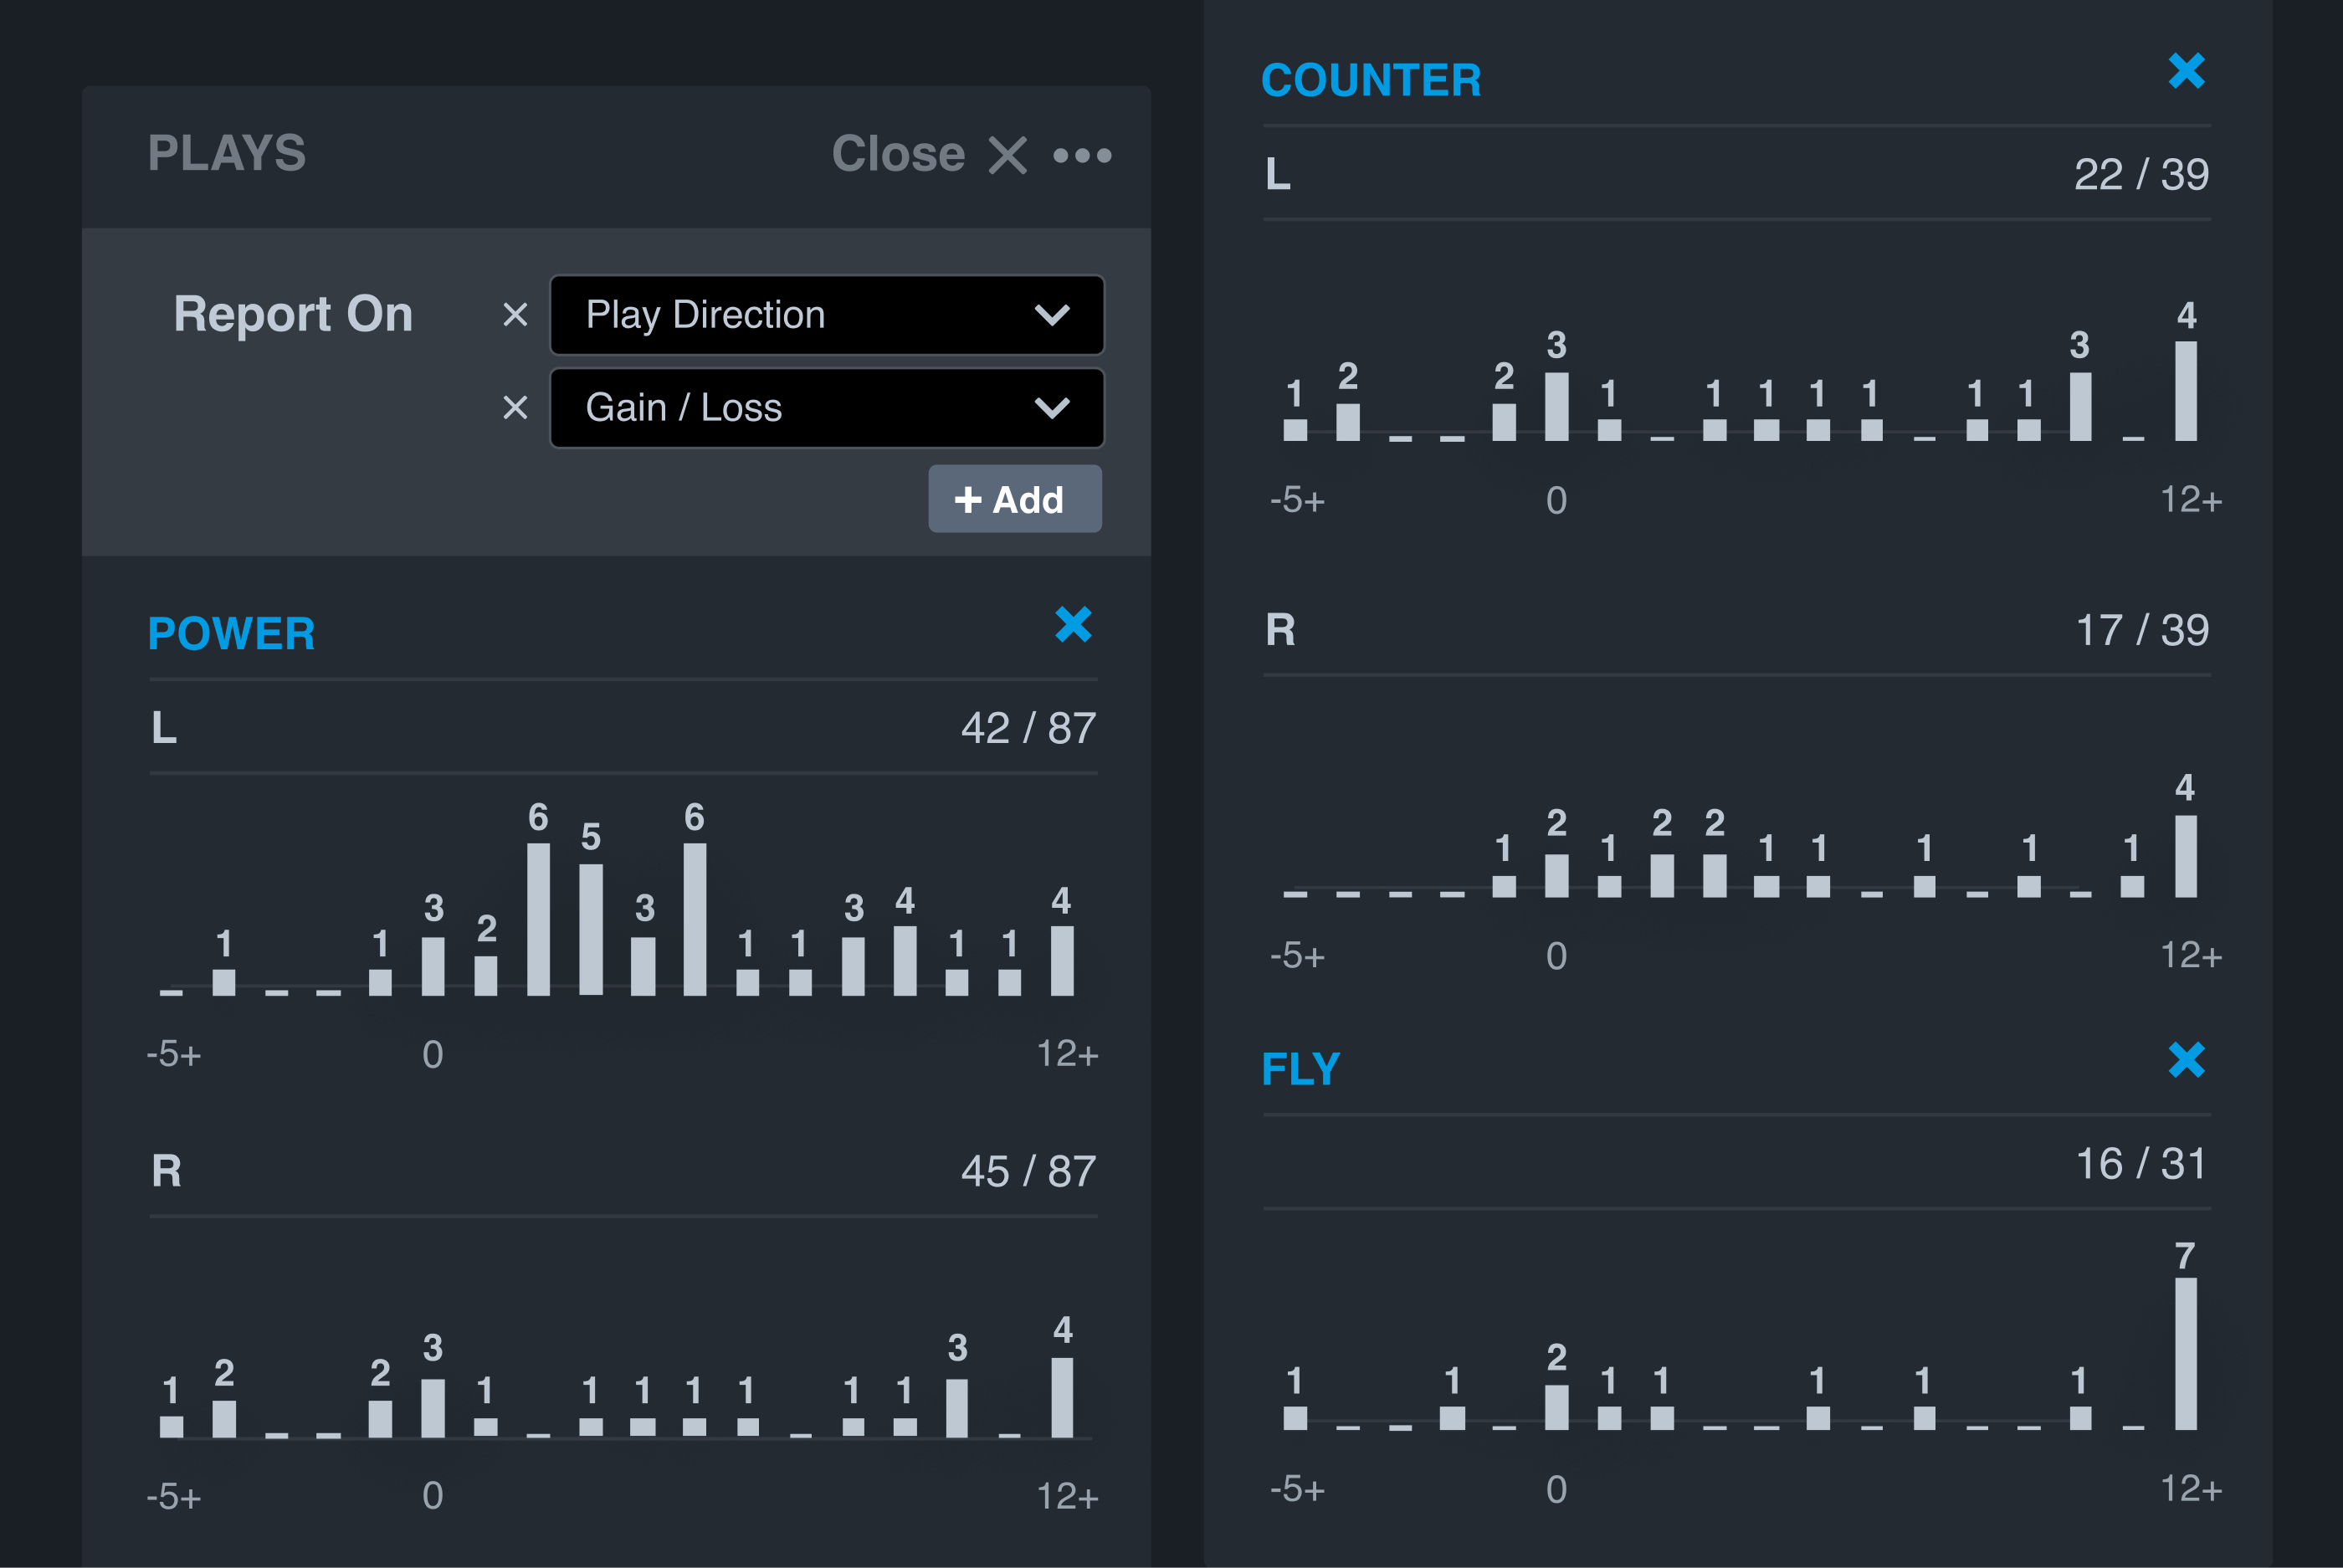Remove the COUNTER chart section
2343x1568 pixels.
tap(2186, 71)
